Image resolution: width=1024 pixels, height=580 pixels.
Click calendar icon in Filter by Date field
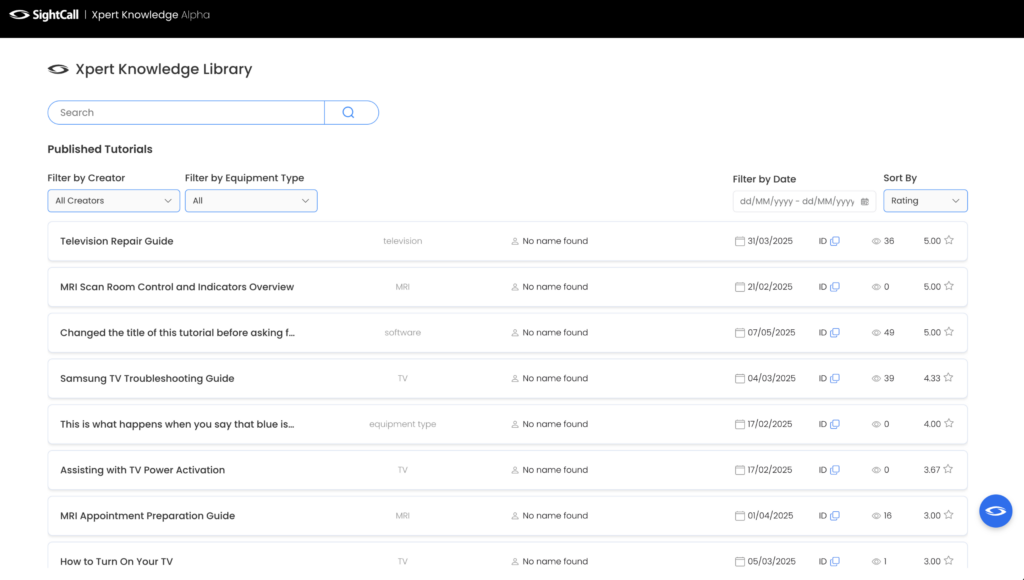865,201
